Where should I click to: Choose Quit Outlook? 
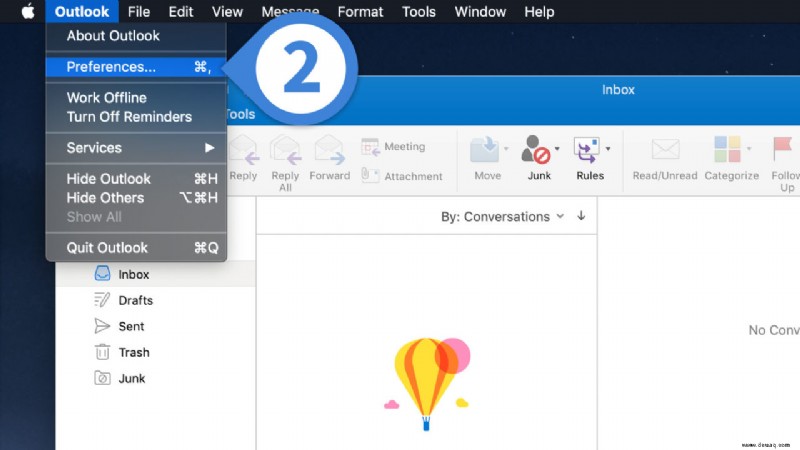point(136,248)
